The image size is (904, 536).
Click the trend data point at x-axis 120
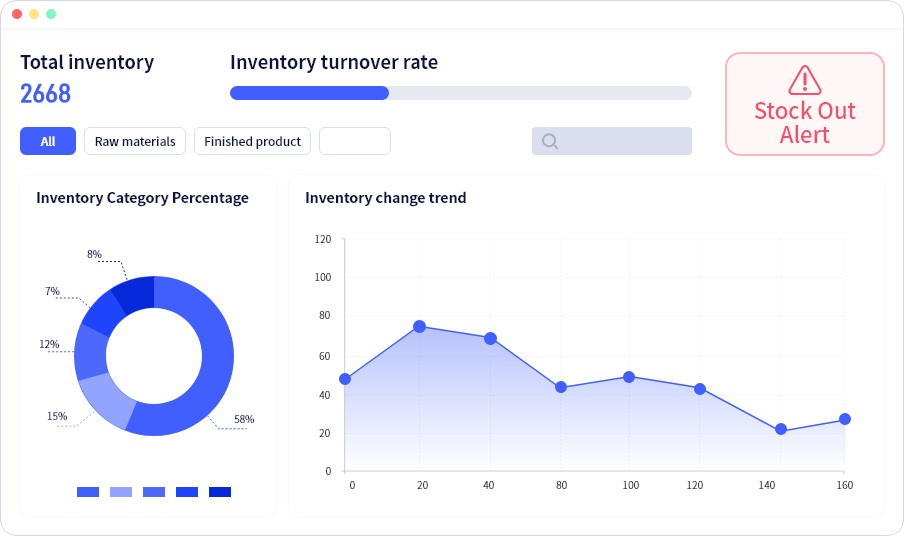click(700, 389)
